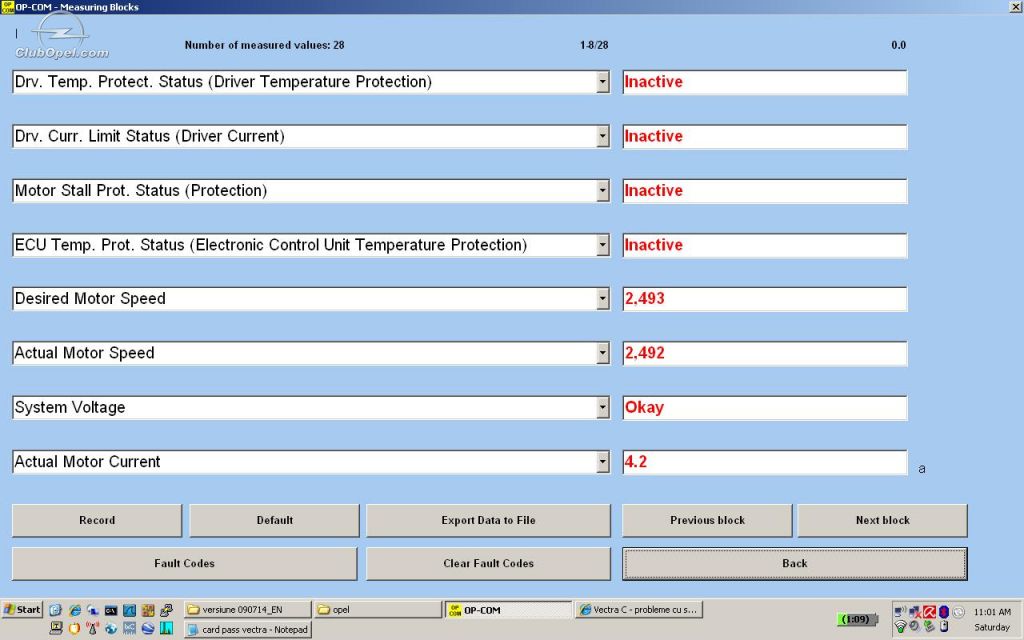The image size is (1024, 640).
Task: Click the '1-8/28' block indicator
Action: pyautogui.click(x=594, y=45)
